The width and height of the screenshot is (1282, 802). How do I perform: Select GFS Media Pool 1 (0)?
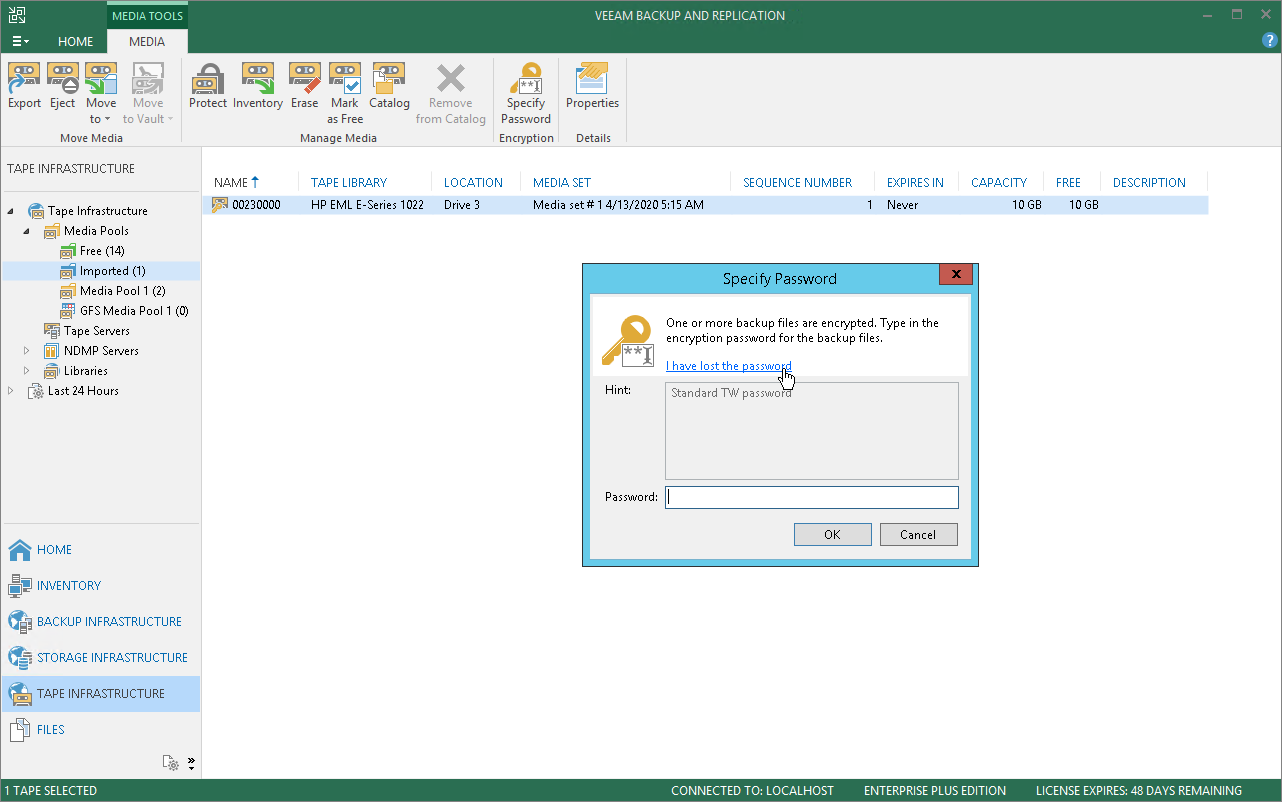(134, 311)
